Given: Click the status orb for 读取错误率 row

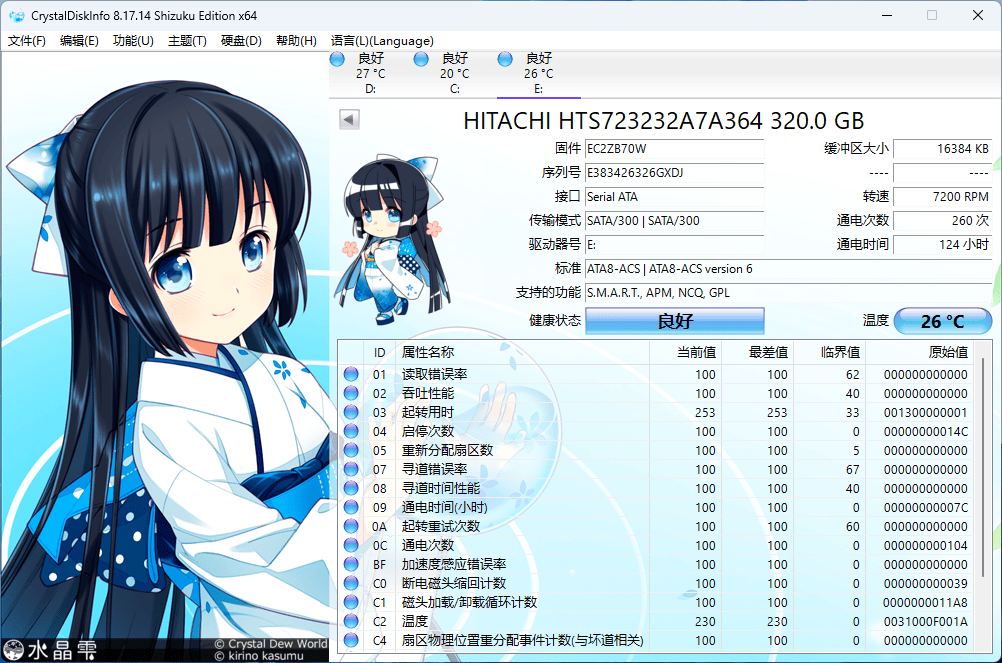Looking at the screenshot, I should (351, 375).
